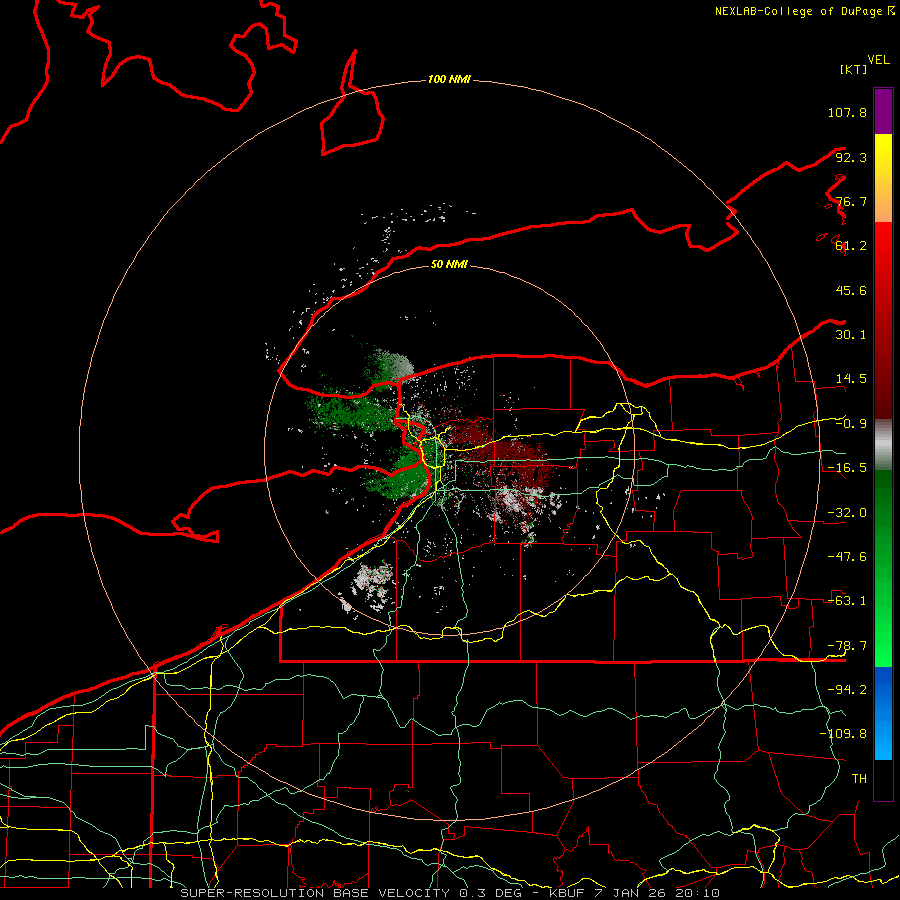The image size is (900, 900).
Task: Select the -32.0 scale value
Action: tap(847, 513)
